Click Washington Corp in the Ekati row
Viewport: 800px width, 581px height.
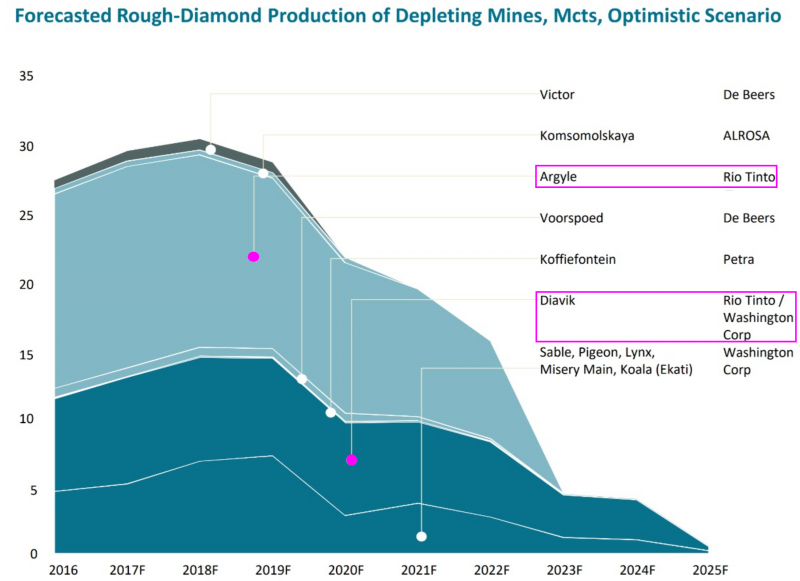(x=758, y=361)
